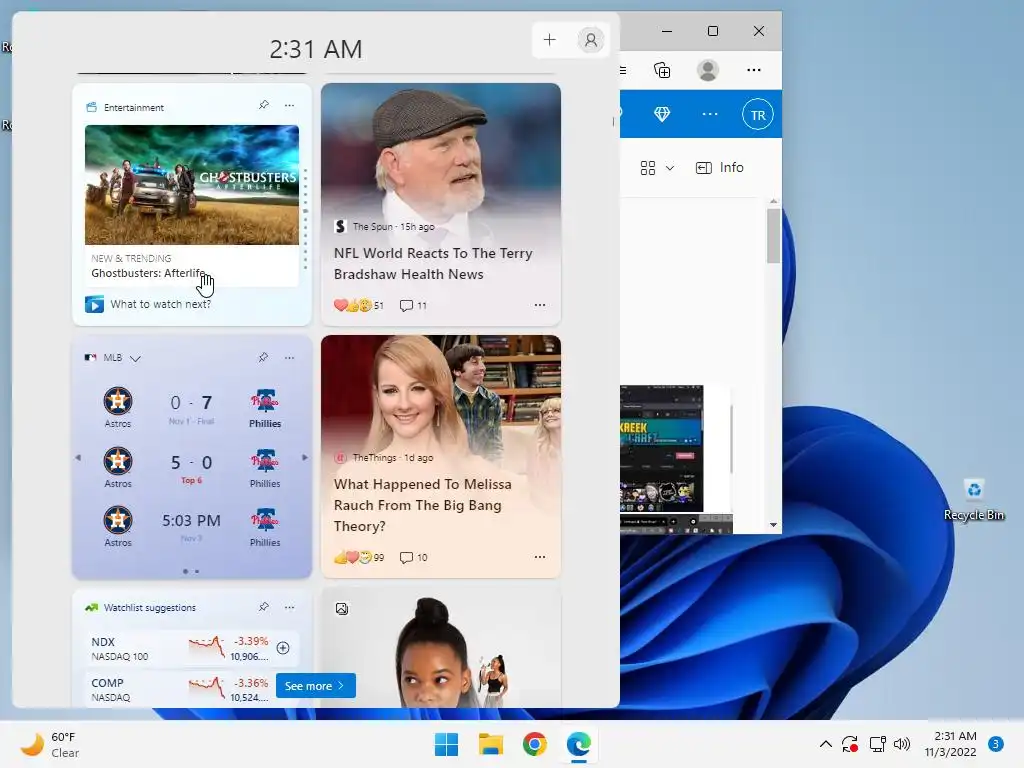Show previous MLB games with left arrow
1024x768 pixels.
tap(78, 458)
